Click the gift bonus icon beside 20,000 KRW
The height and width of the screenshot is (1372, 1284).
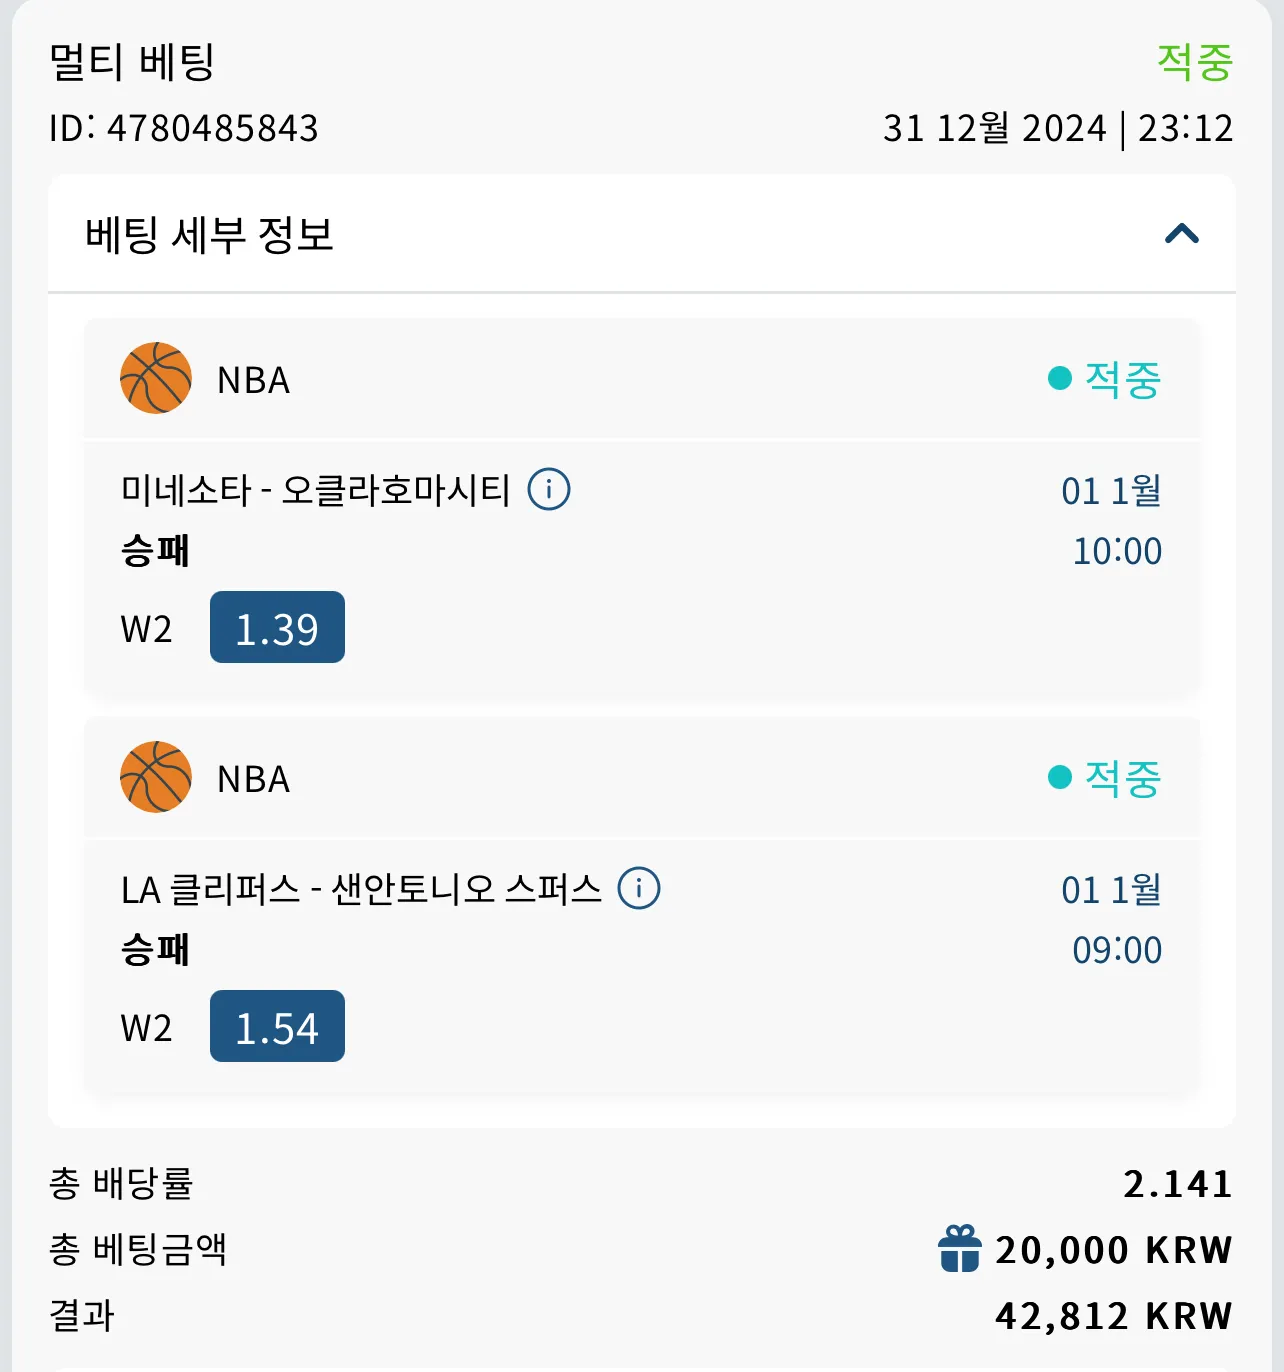[x=960, y=1249]
